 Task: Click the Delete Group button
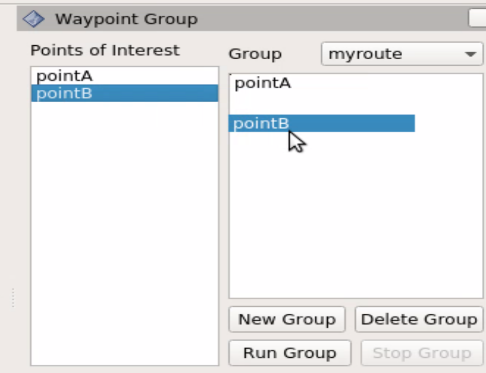[419, 319]
